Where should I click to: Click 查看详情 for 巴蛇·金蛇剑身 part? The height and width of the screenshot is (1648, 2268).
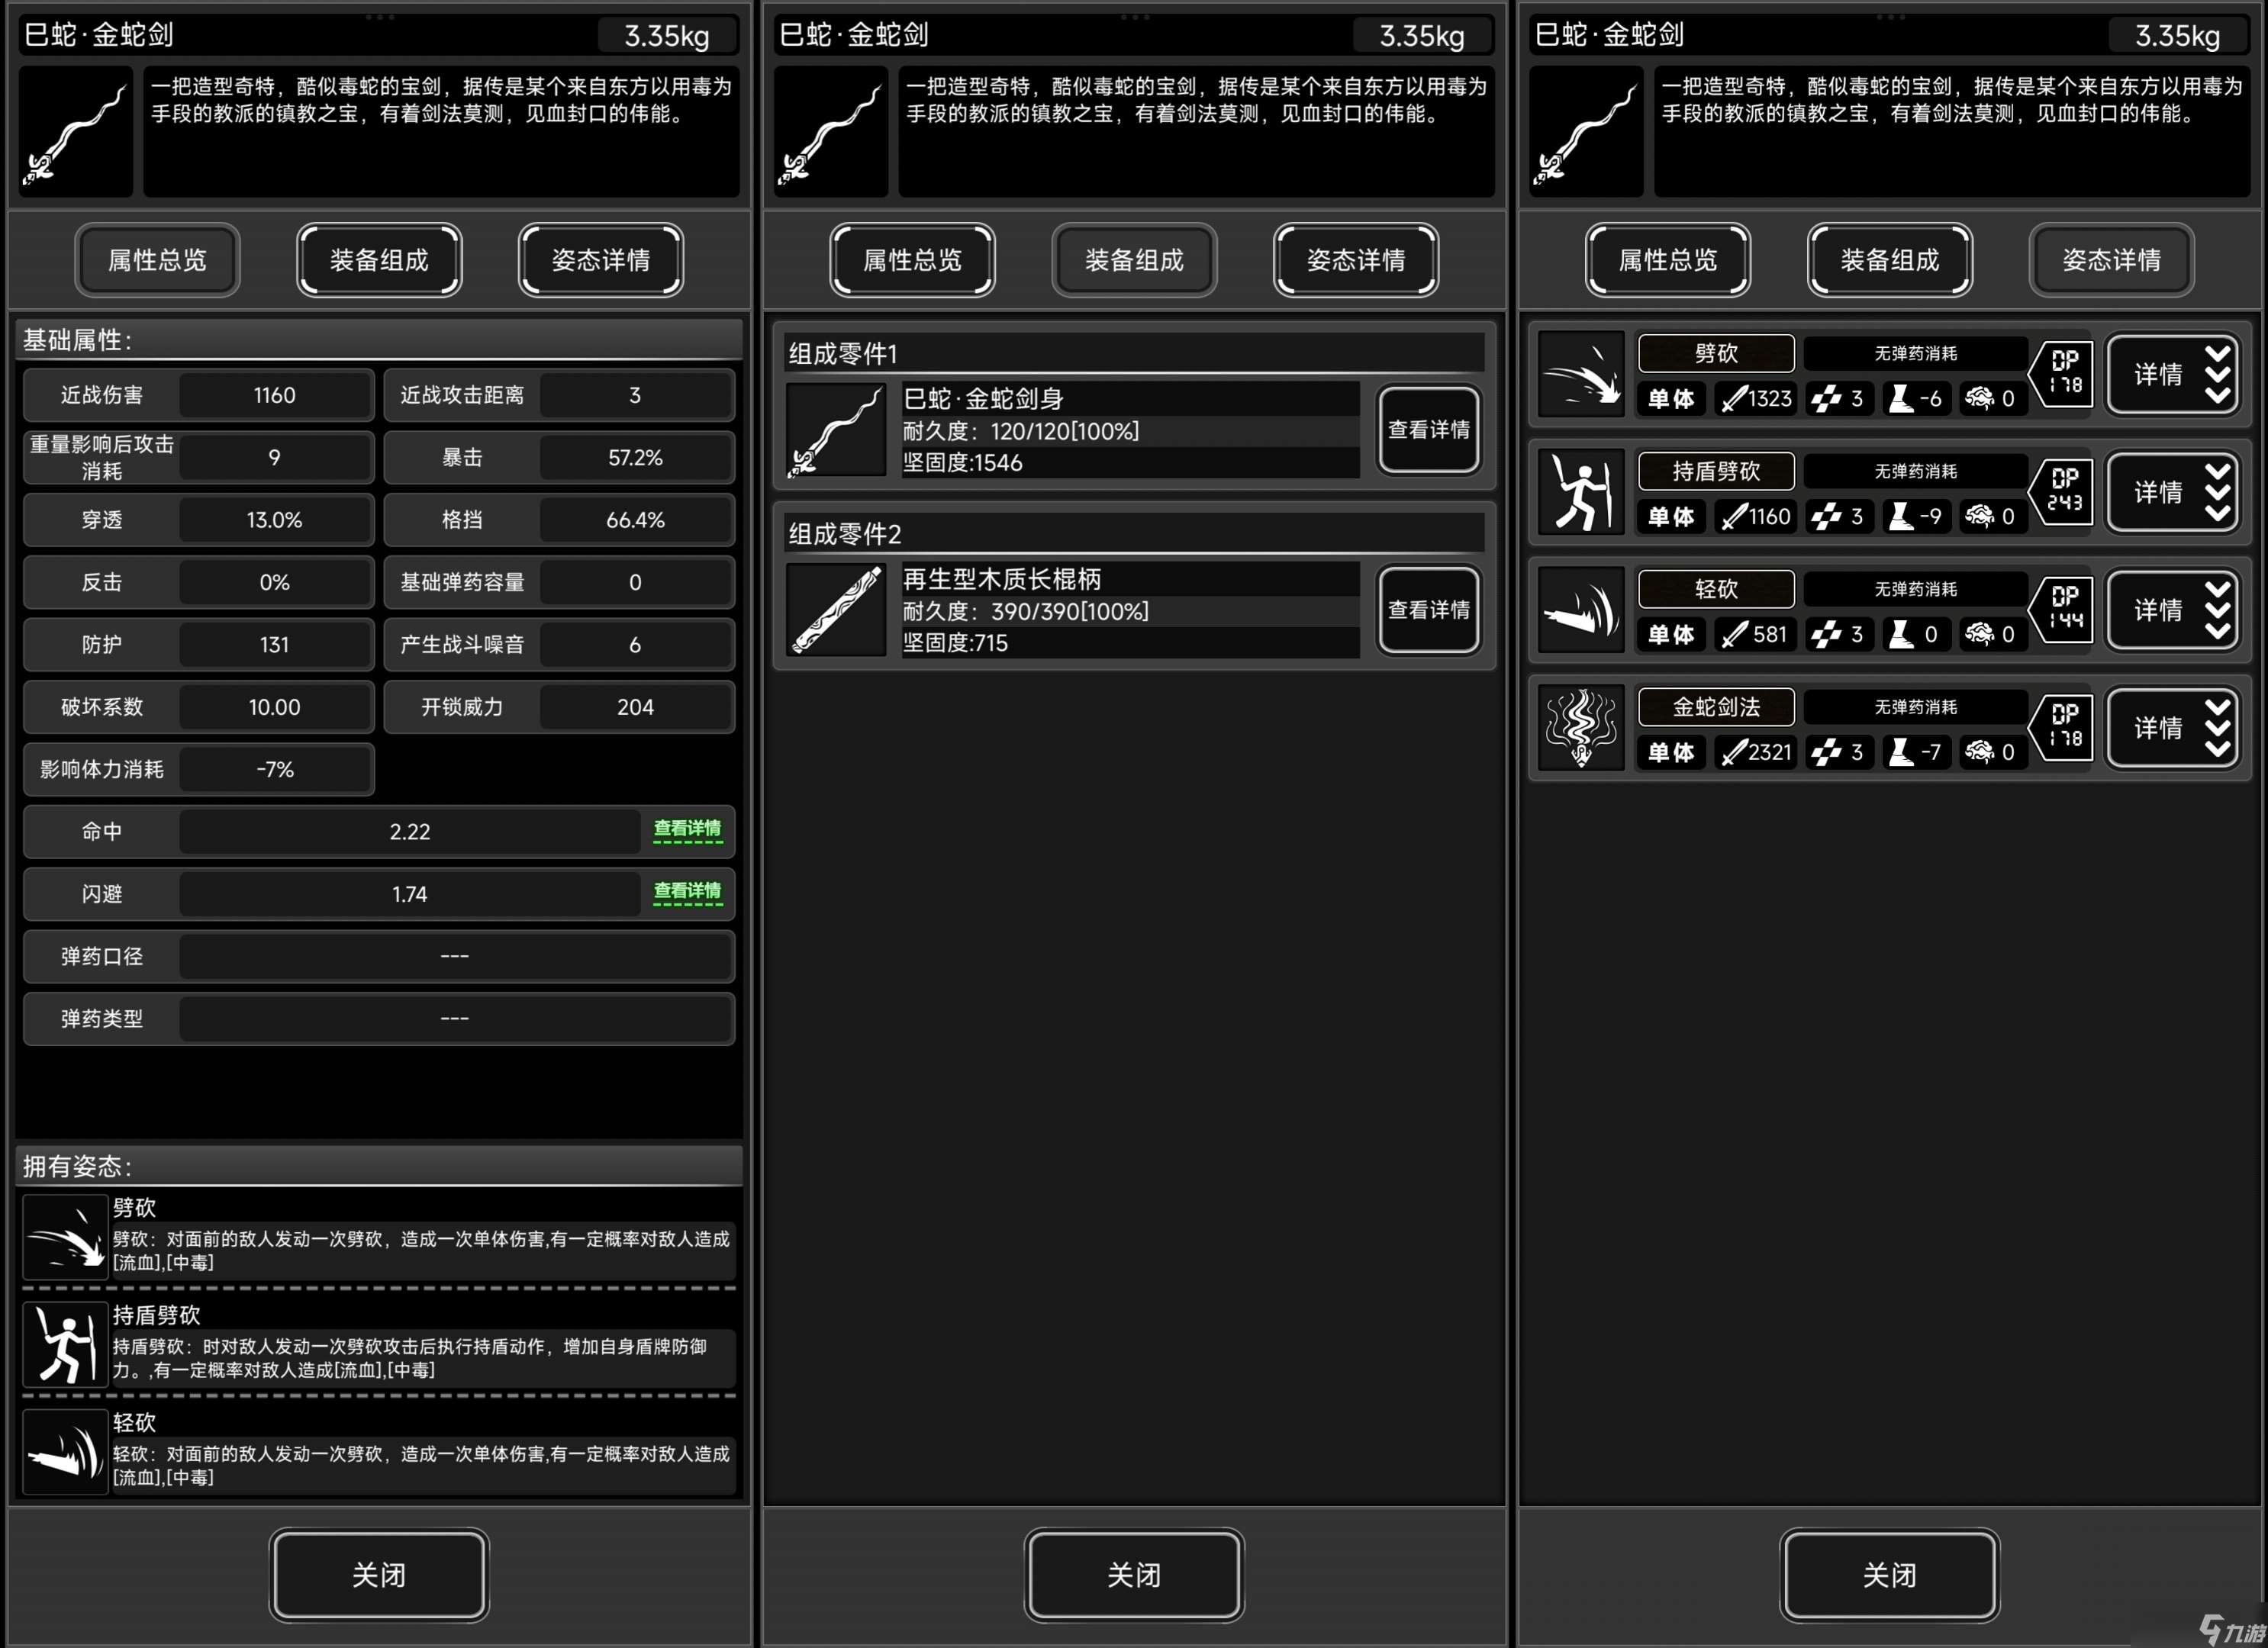tap(1429, 430)
